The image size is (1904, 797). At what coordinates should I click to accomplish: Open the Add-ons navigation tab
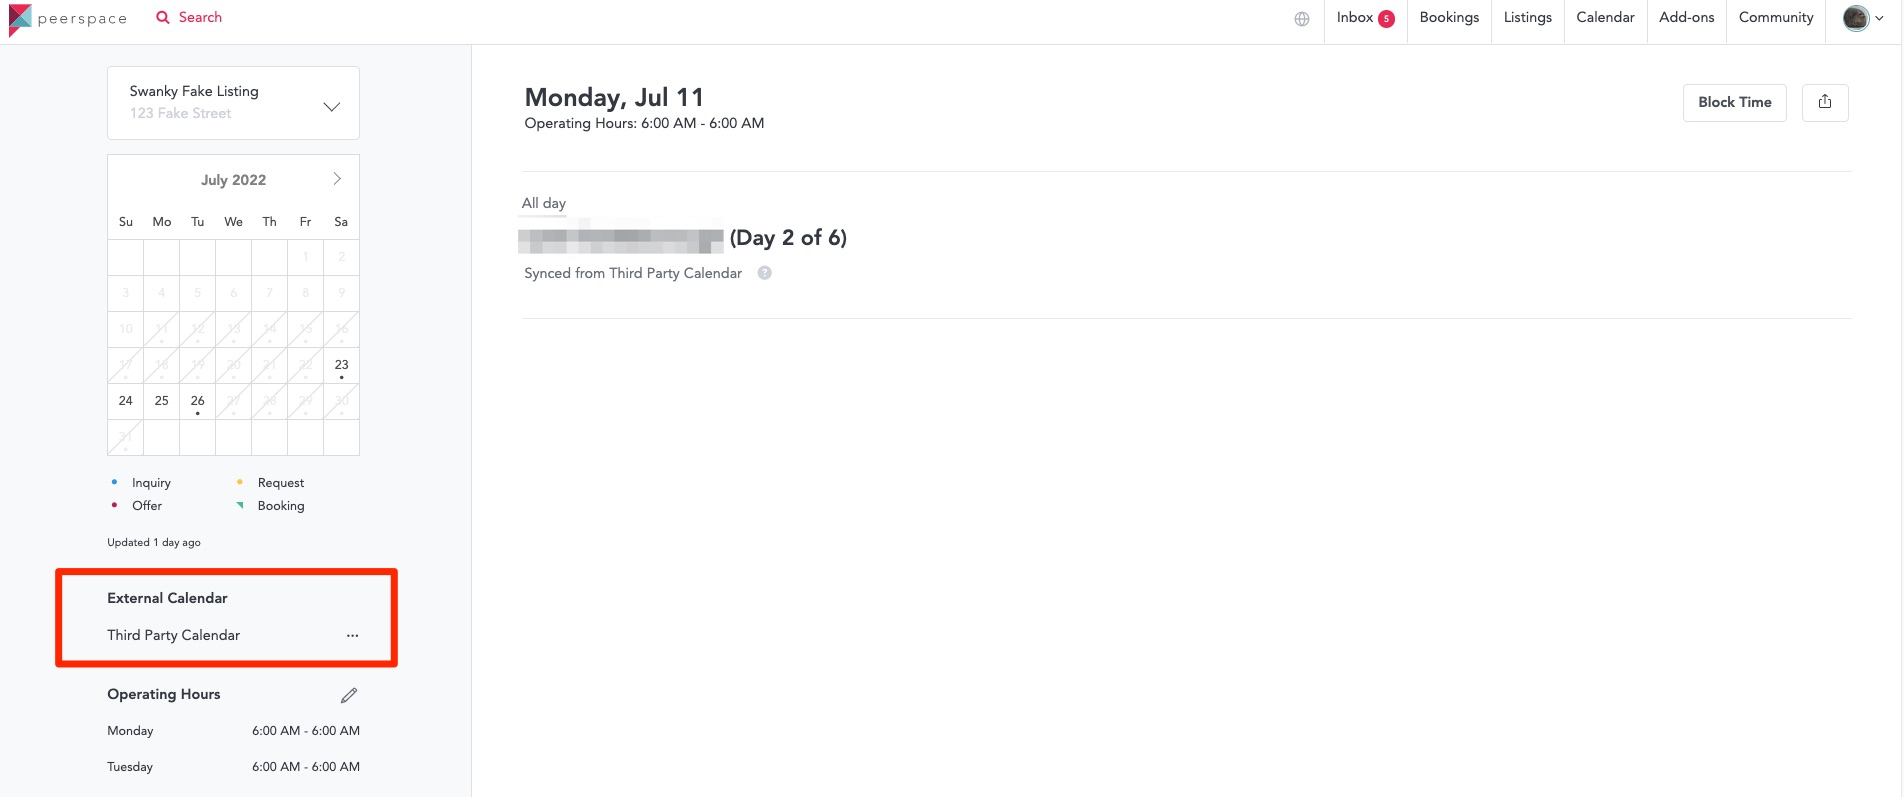point(1686,18)
